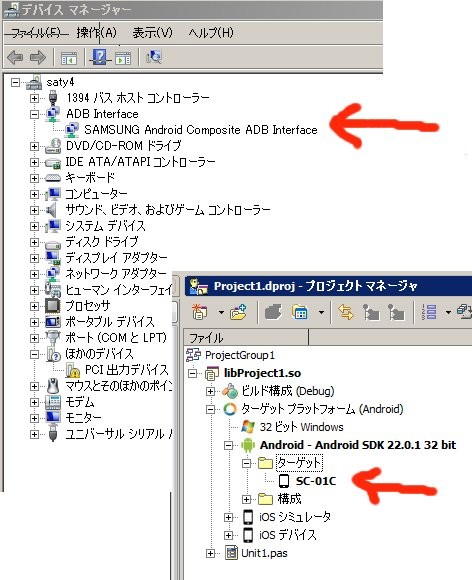Click the scan for hardware changes icon

[x=154, y=57]
